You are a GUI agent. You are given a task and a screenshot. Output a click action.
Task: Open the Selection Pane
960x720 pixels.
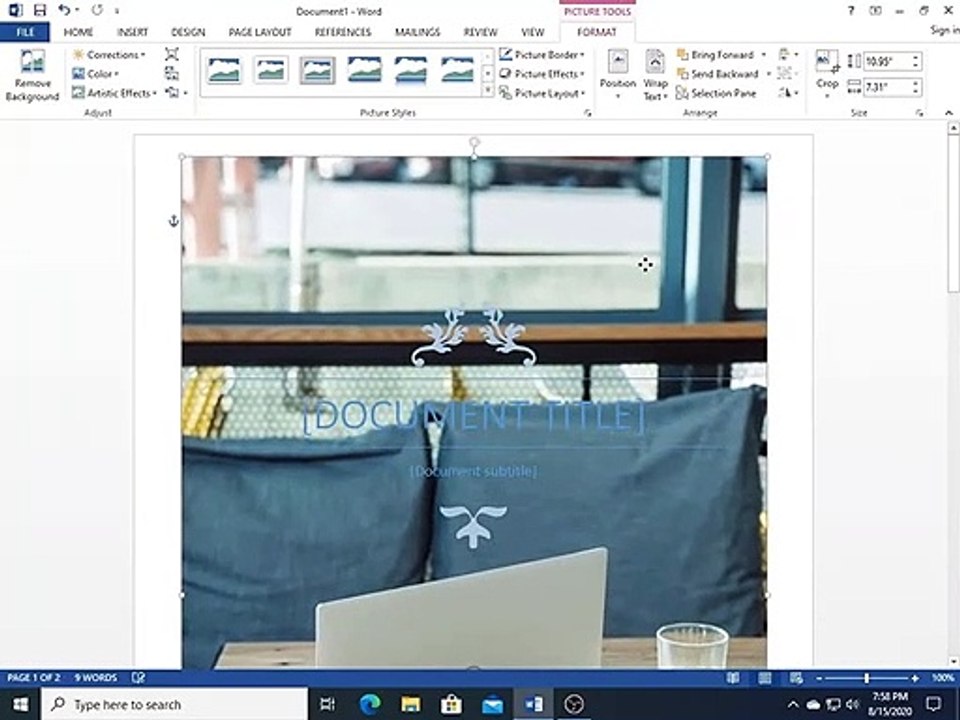point(716,93)
